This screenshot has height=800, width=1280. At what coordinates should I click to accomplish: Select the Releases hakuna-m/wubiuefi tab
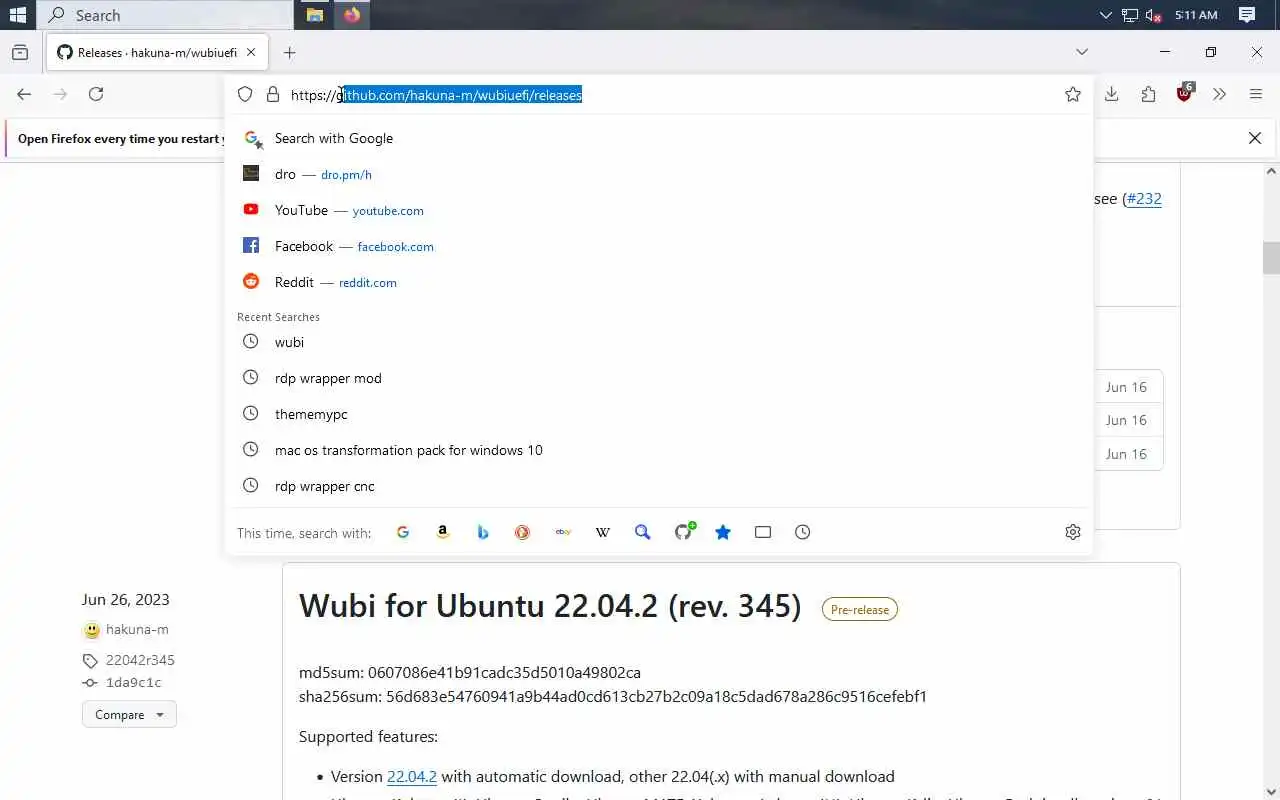coord(157,52)
